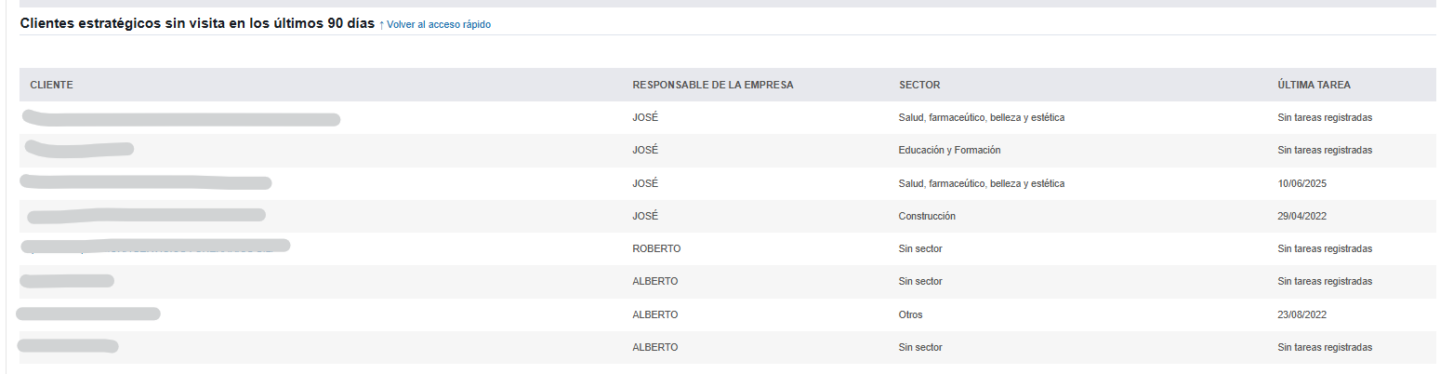Viewport: 1440px width, 374px height.
Task: Click the 'Volver al acceso rápido' link
Action: click(x=435, y=24)
